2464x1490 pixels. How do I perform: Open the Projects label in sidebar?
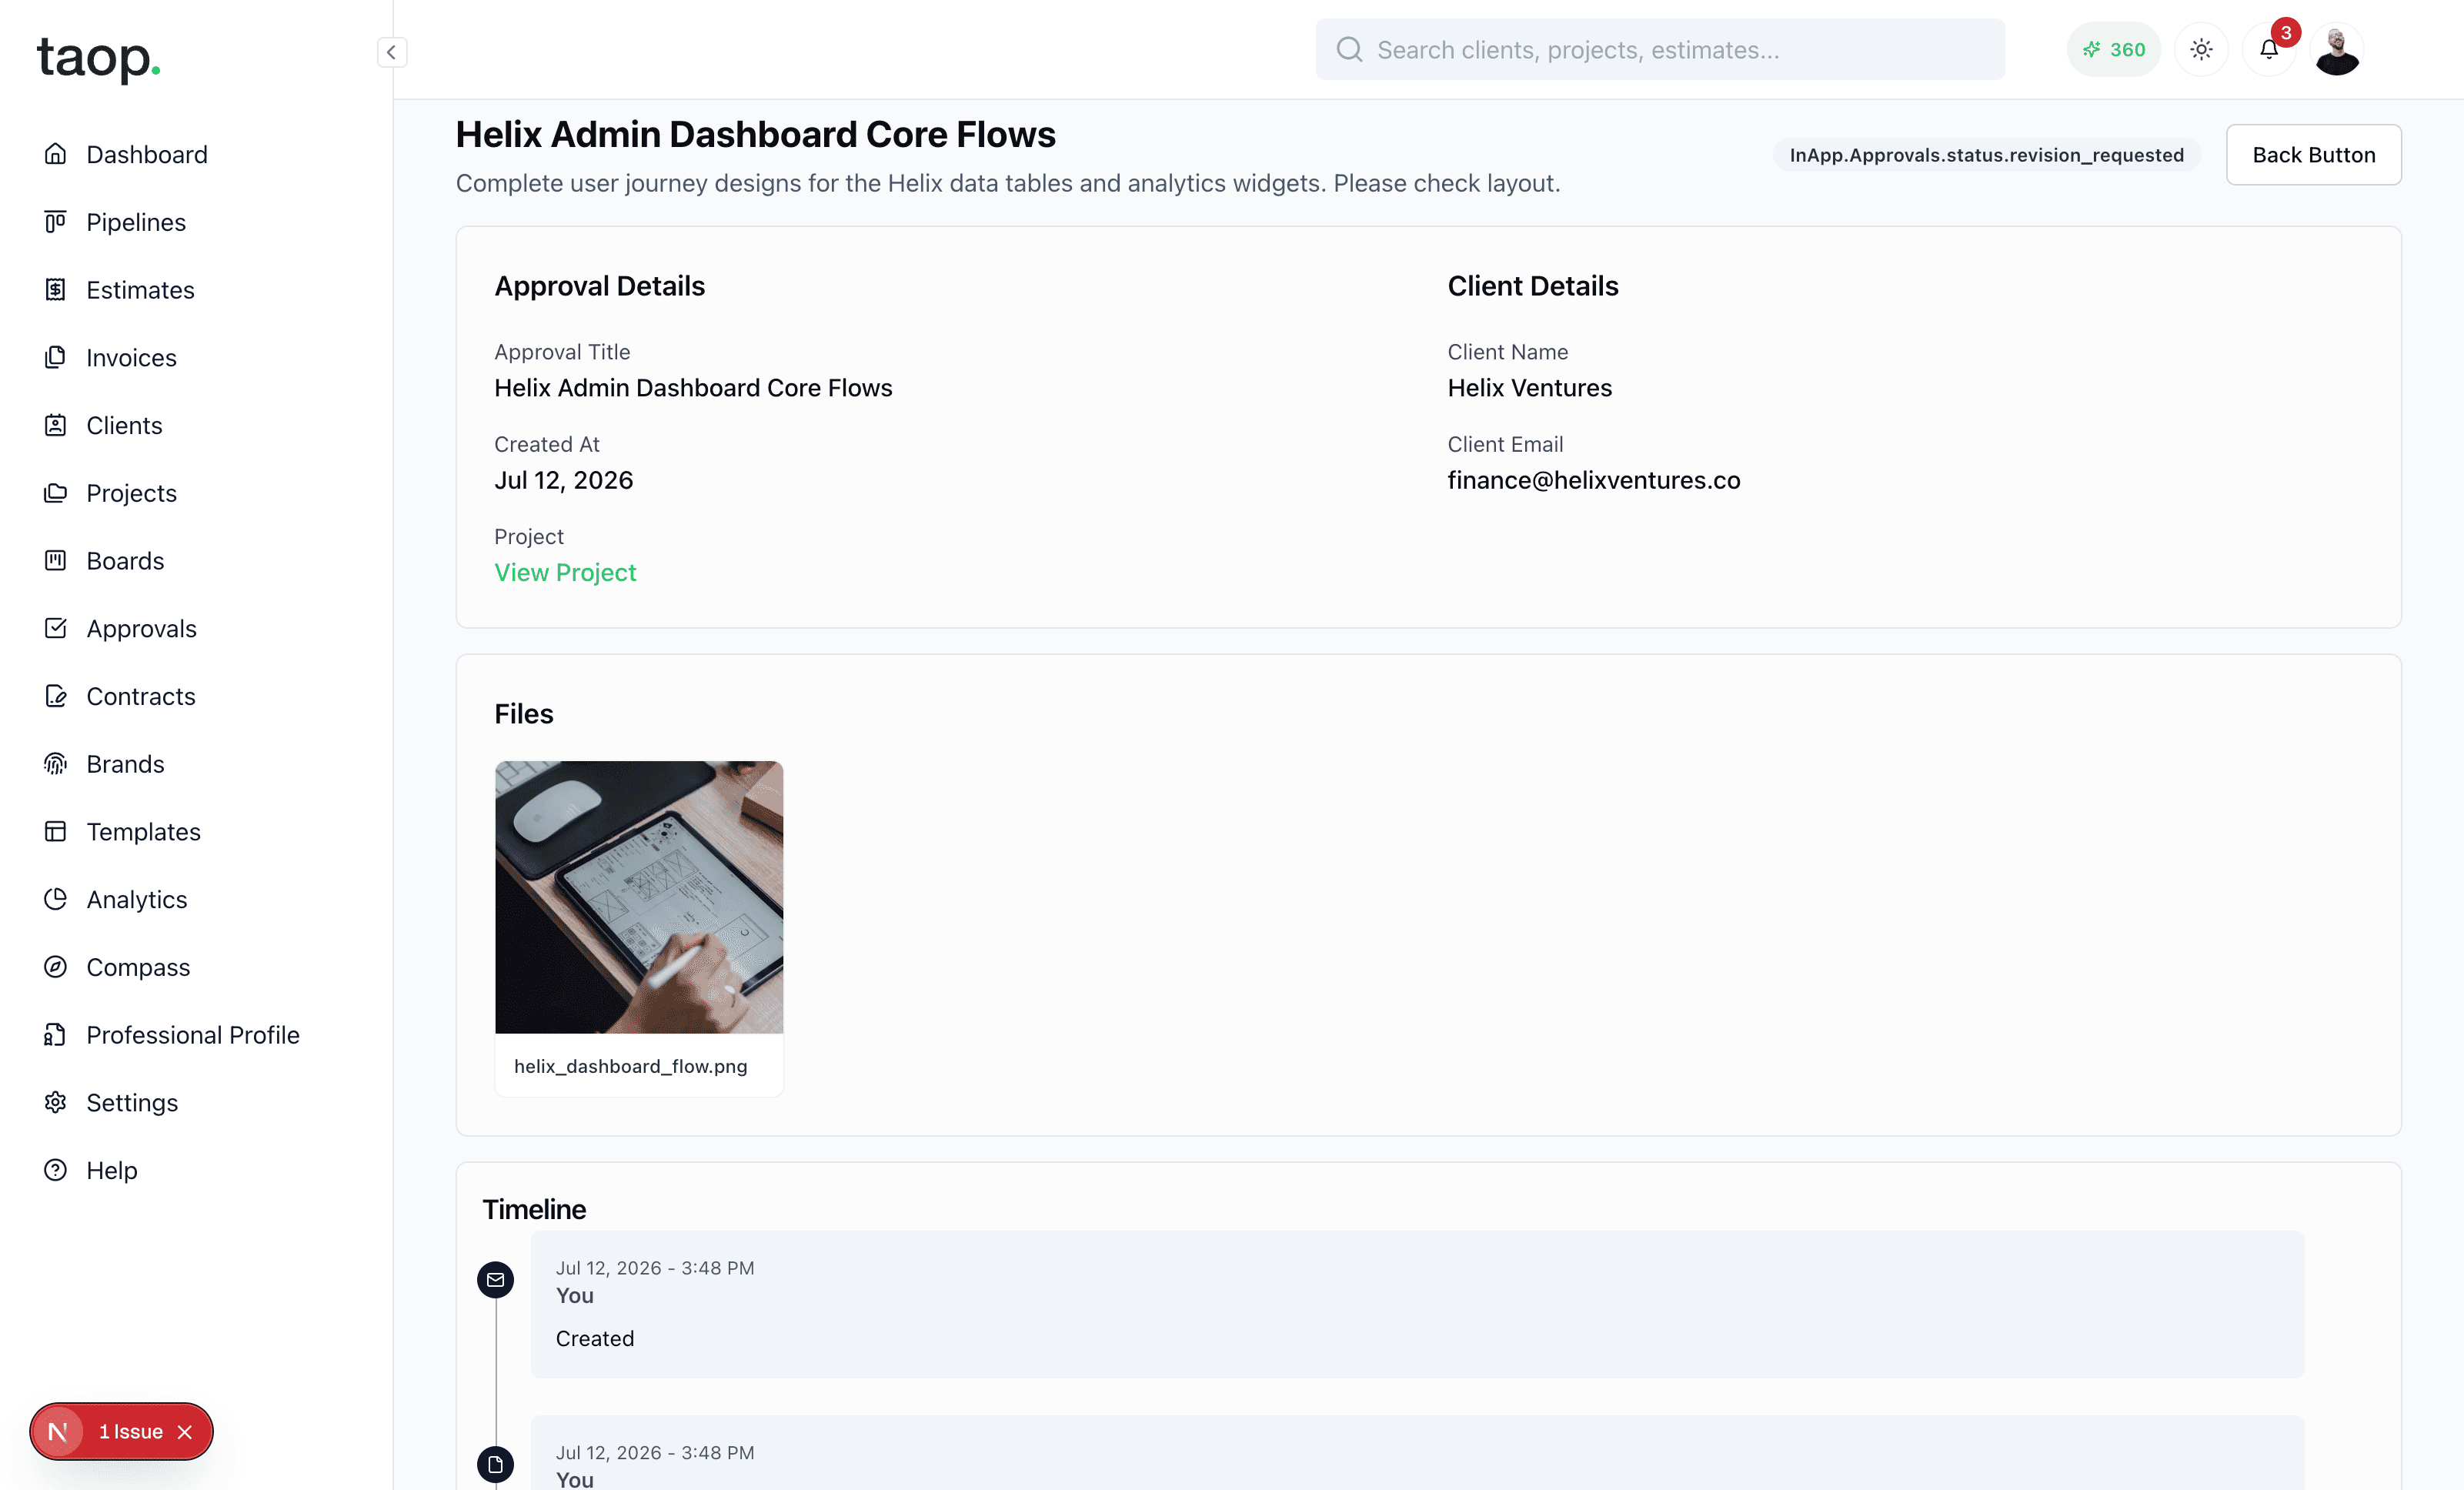[x=131, y=493]
